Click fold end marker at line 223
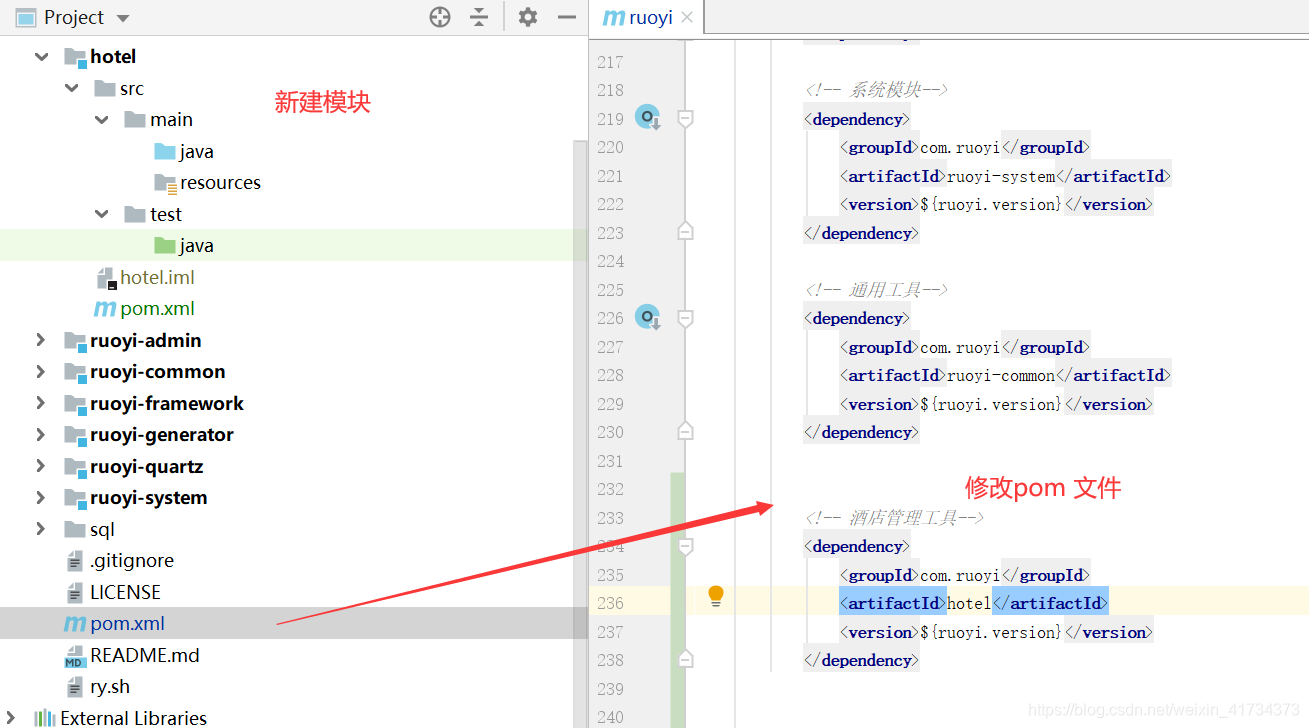 tap(685, 232)
